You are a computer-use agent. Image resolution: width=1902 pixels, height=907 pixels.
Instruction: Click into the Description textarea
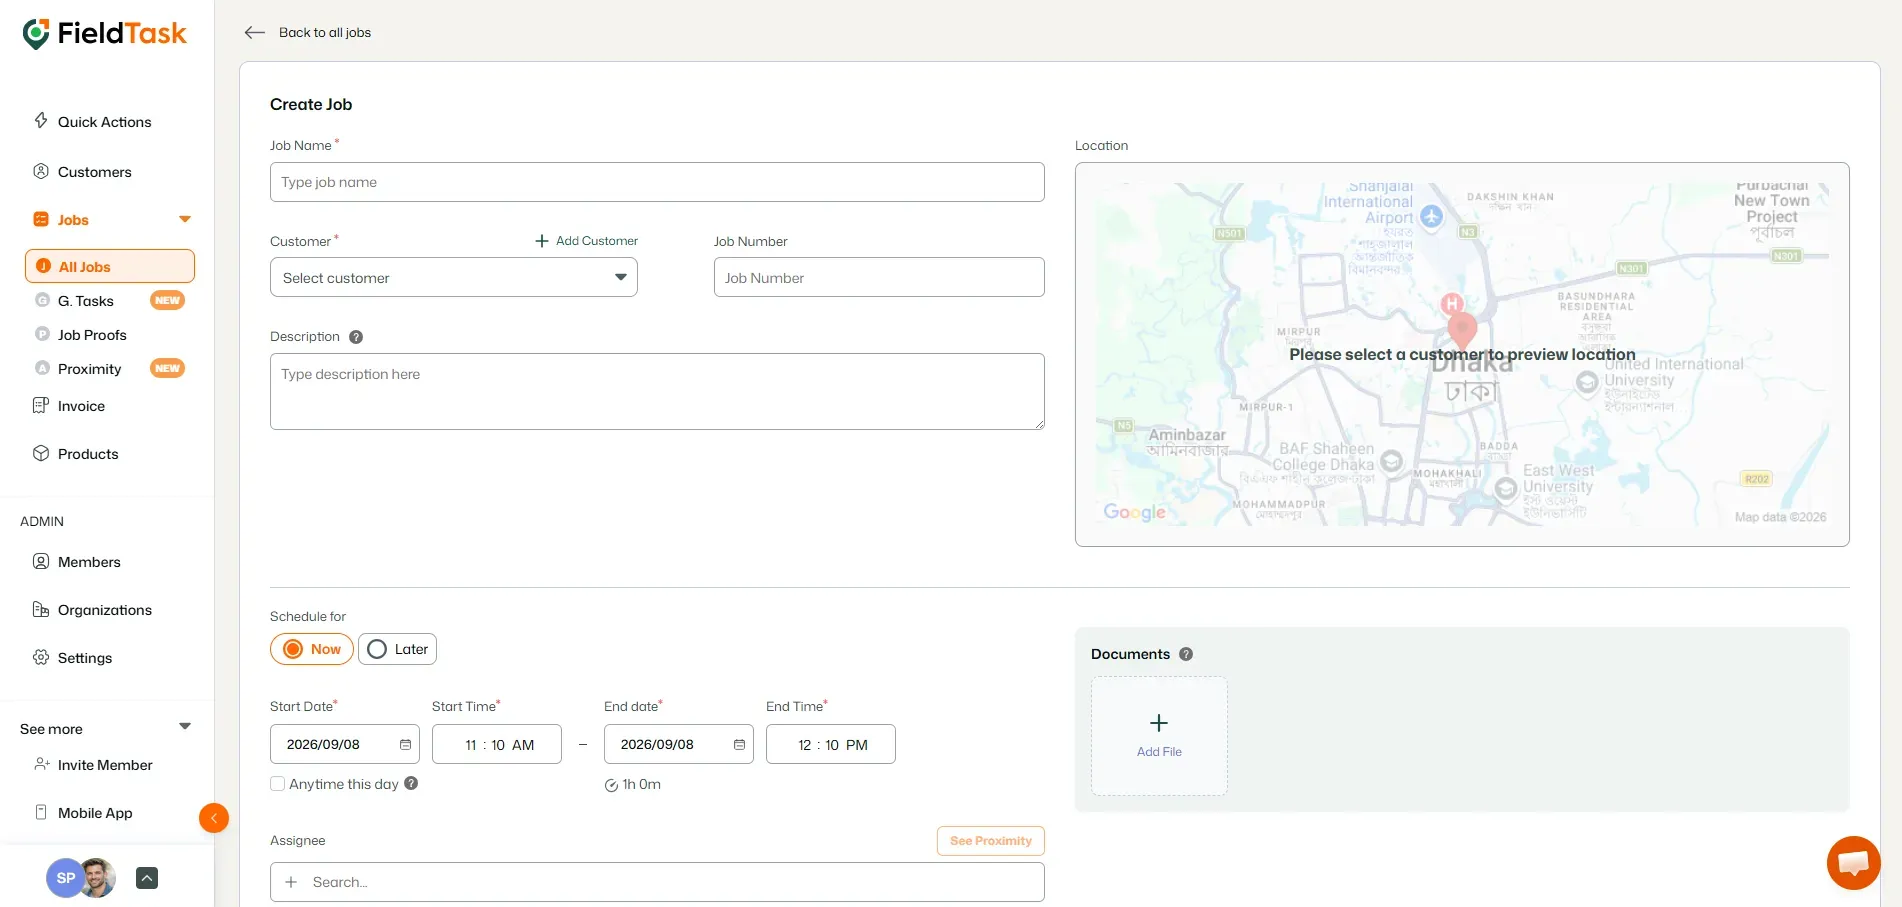coord(657,392)
